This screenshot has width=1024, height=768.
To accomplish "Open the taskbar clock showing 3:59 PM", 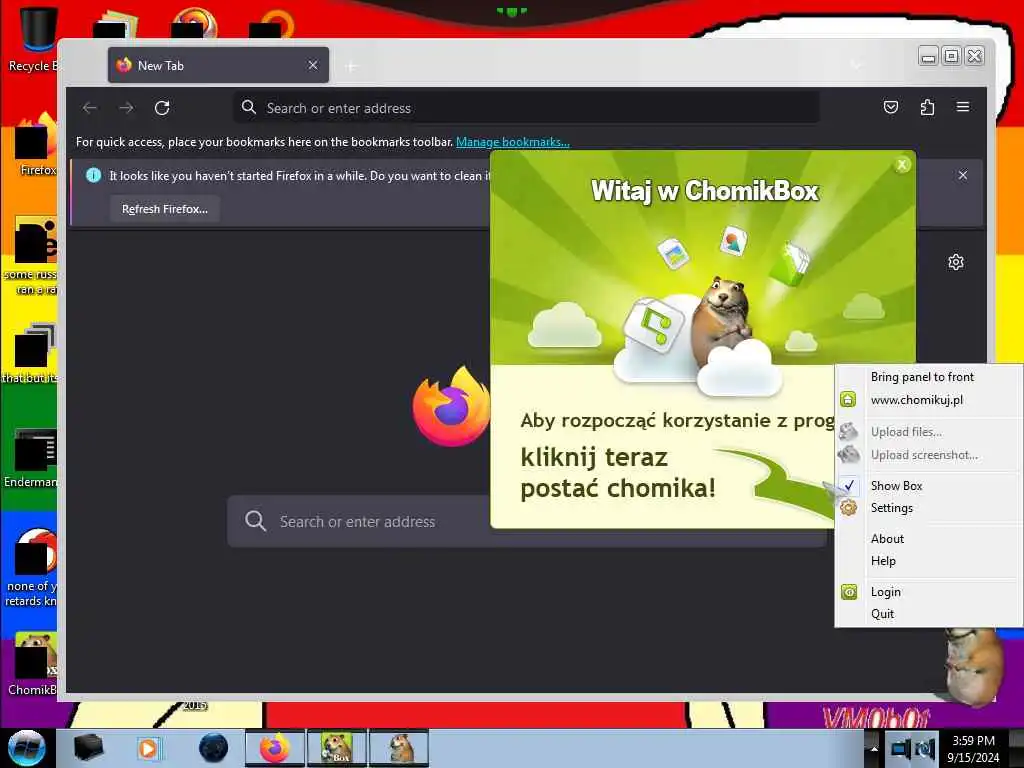I will (x=973, y=748).
